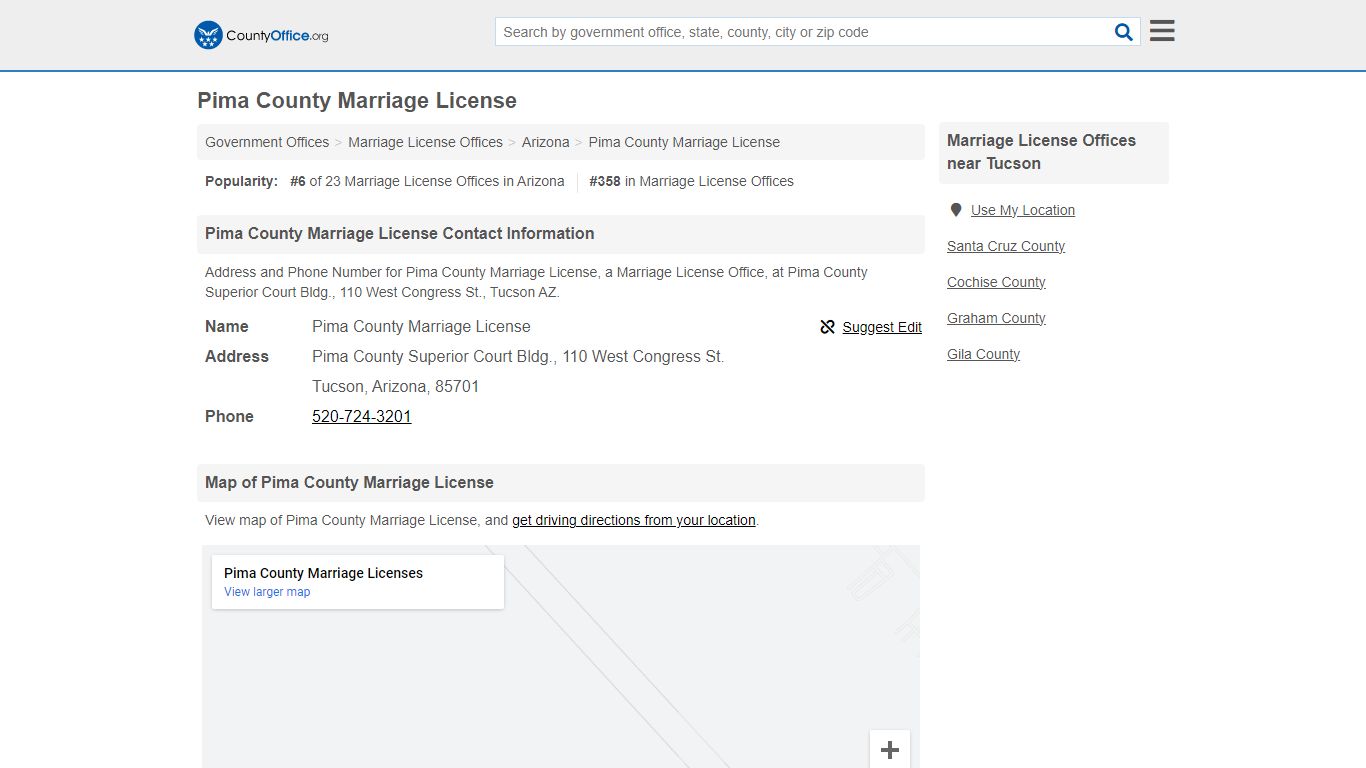Click Use My Location
This screenshot has height=768, width=1366.
pos(1023,210)
